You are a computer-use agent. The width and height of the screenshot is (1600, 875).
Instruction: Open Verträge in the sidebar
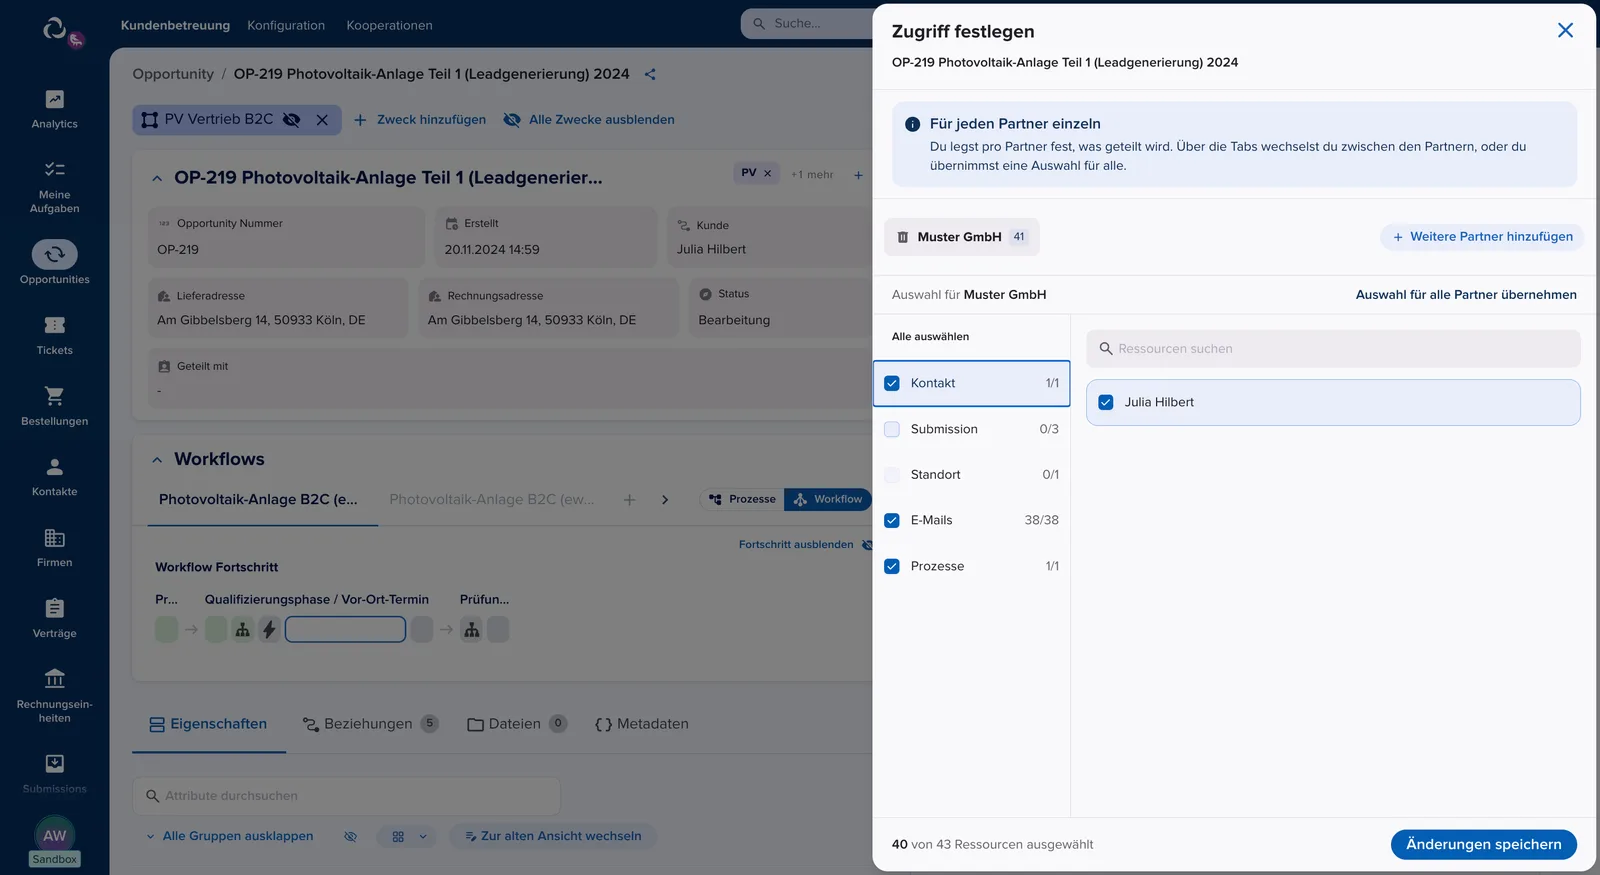click(x=54, y=619)
